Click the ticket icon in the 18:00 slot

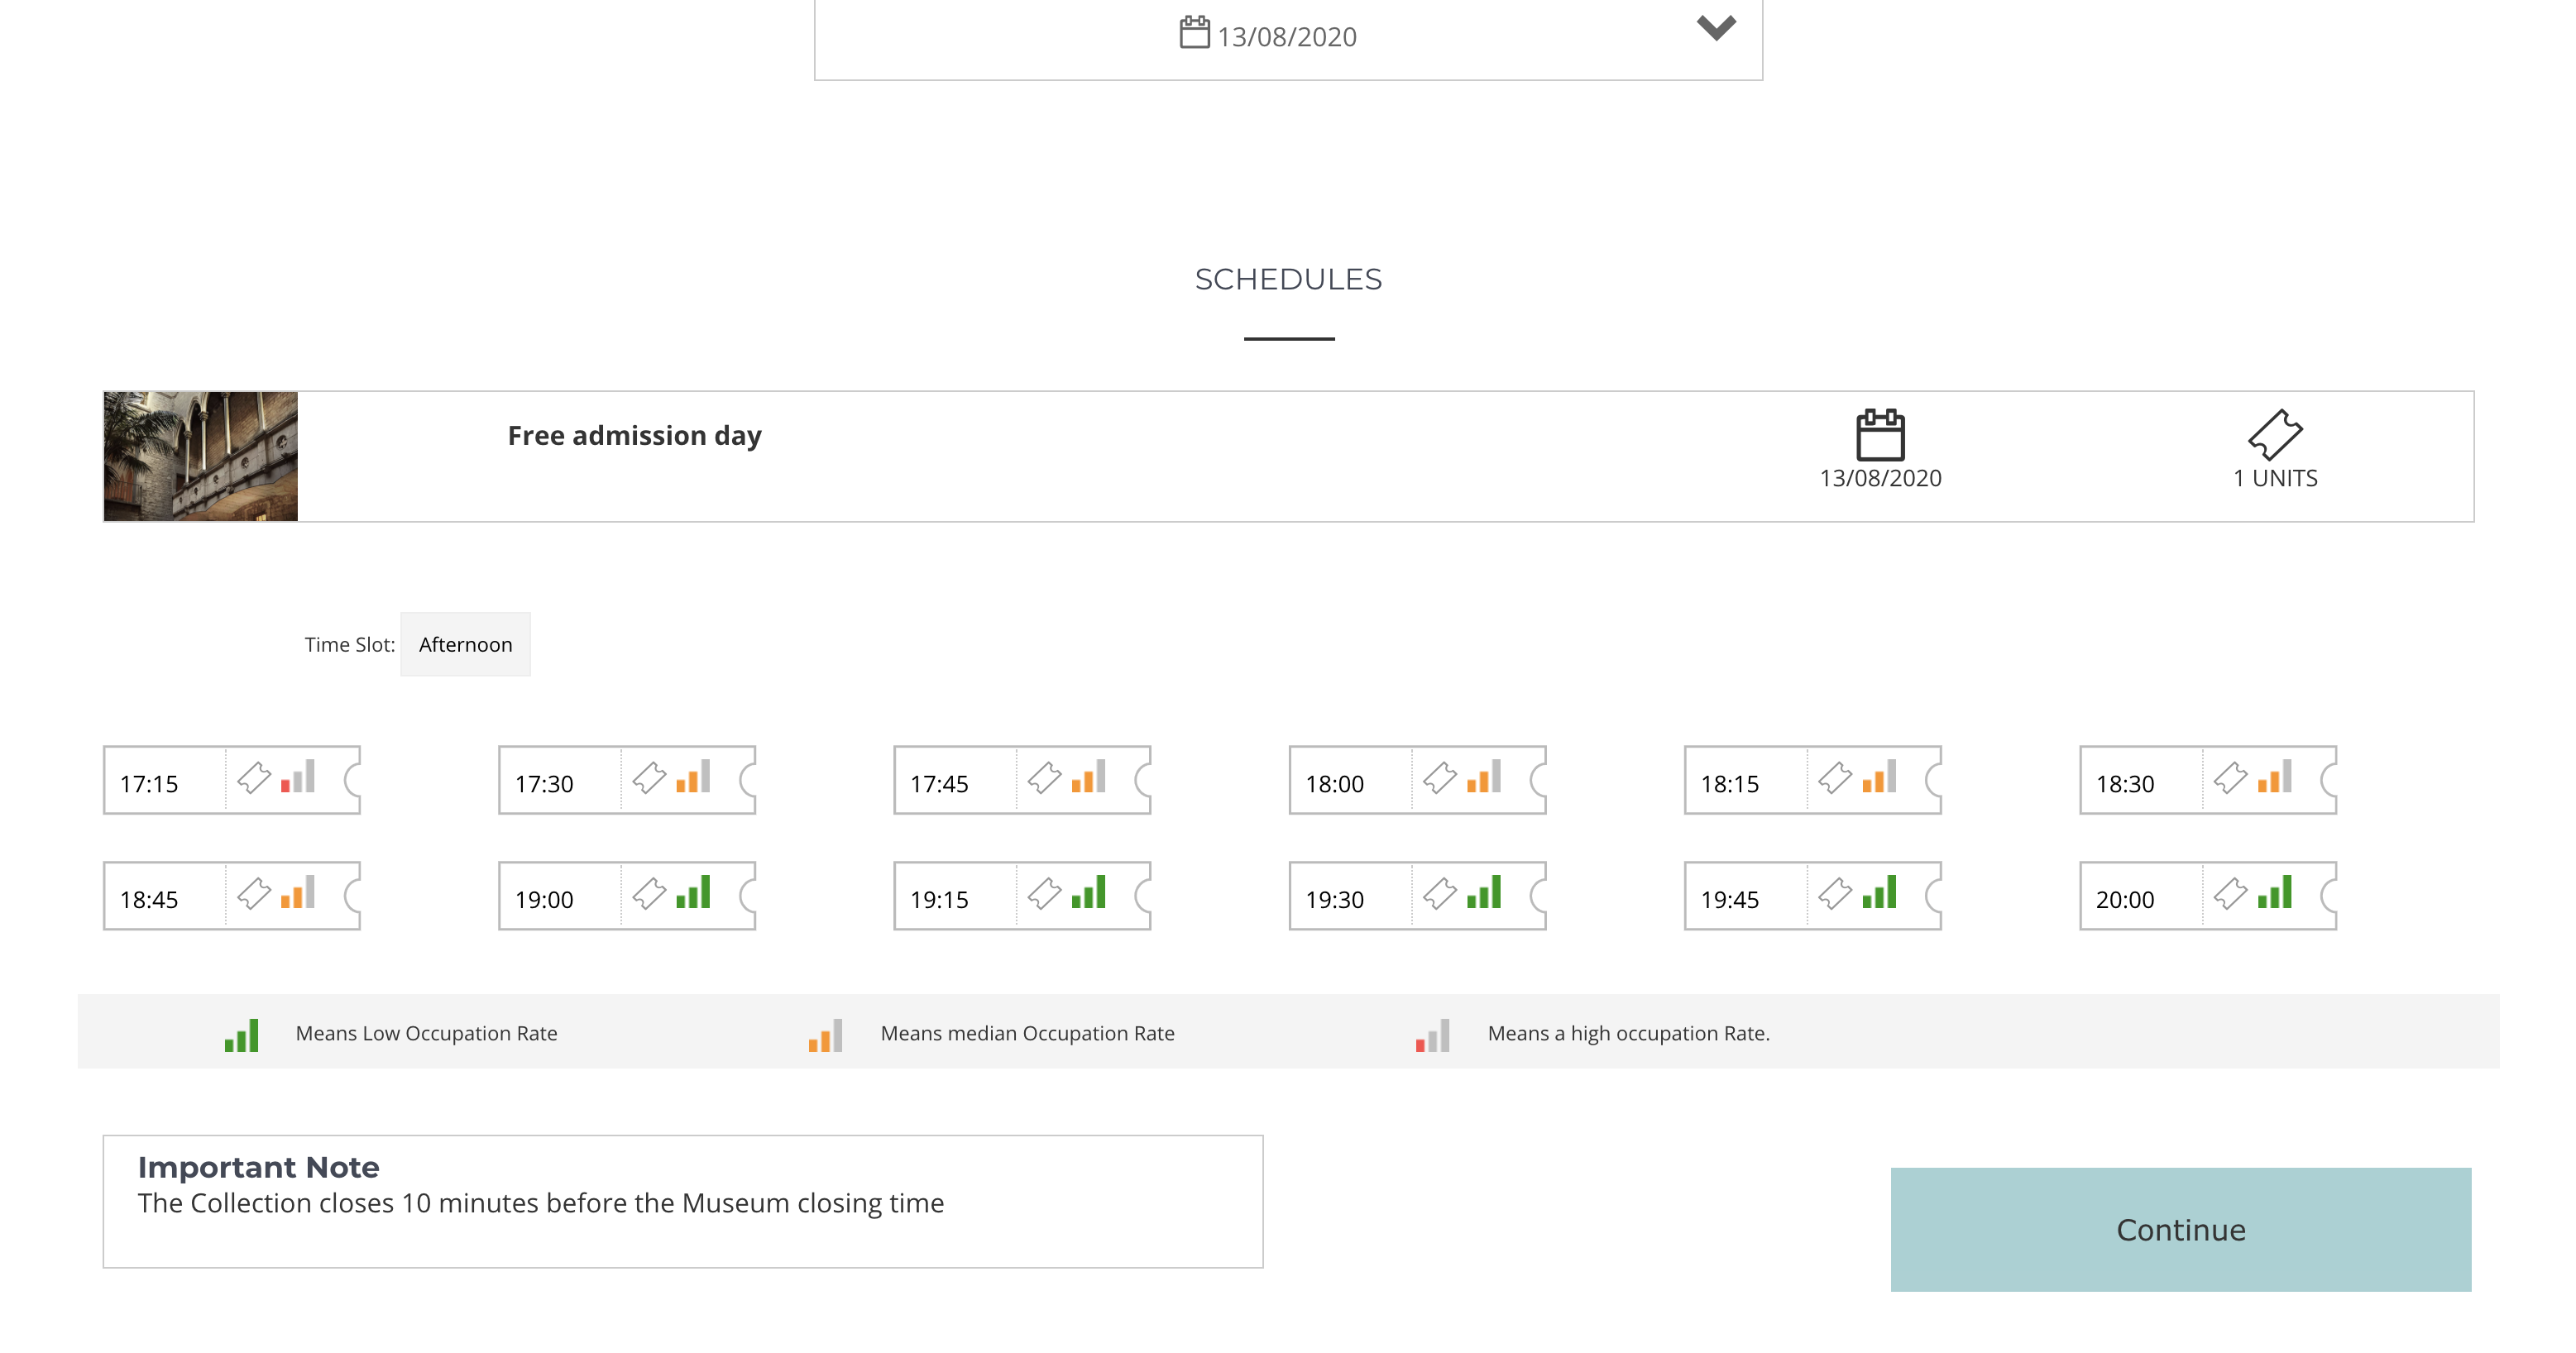(1440, 777)
